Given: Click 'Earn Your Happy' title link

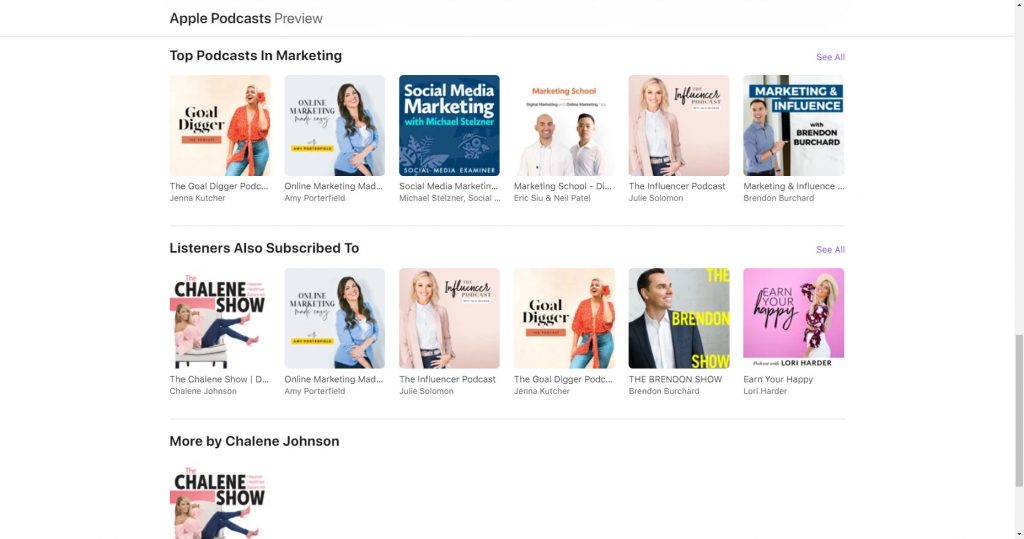Looking at the screenshot, I should [778, 379].
